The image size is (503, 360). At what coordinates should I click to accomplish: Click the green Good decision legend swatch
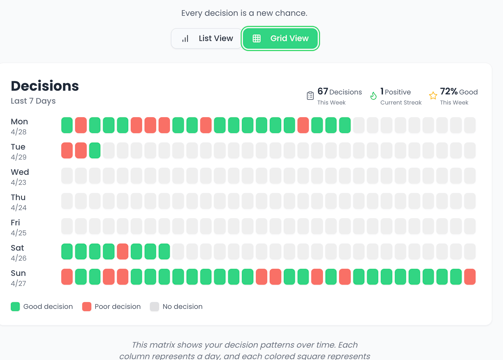[x=15, y=307]
